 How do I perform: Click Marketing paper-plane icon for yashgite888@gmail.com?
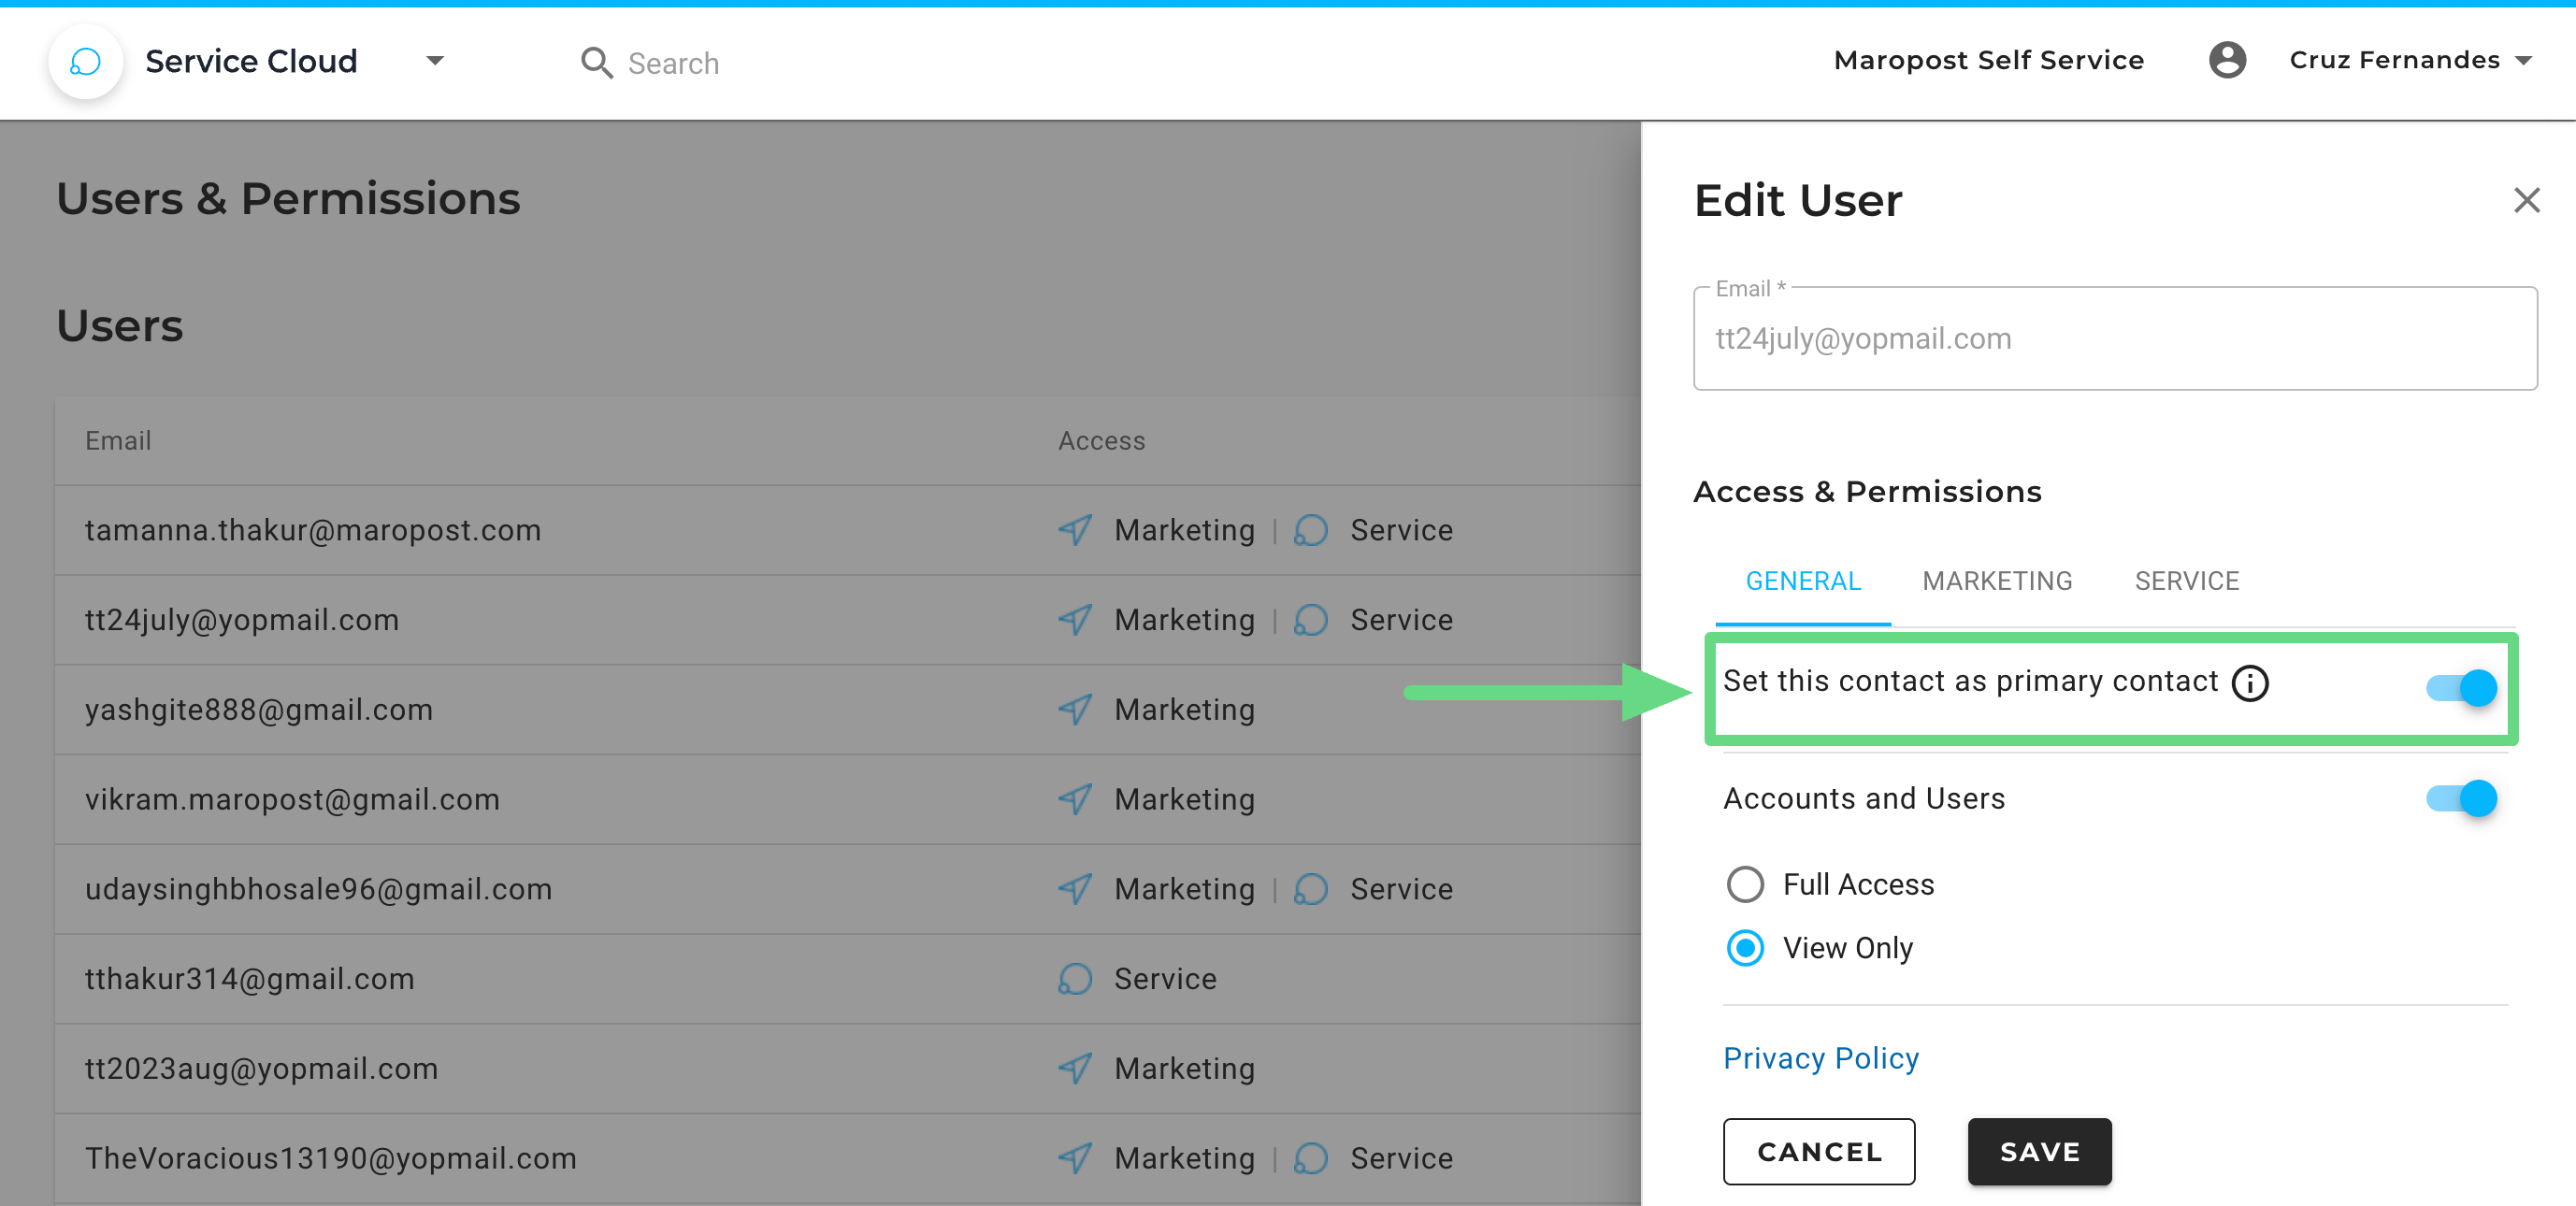point(1075,710)
